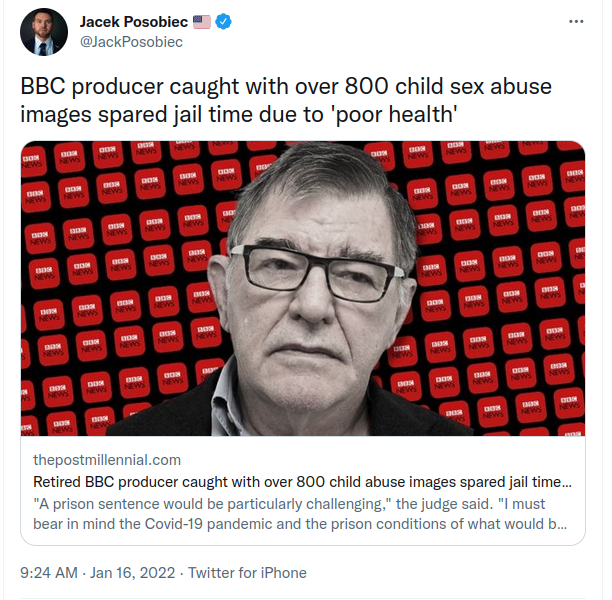The image size is (612, 600).
Task: Open Jacek Posobiec's profile avatar
Action: point(44,32)
